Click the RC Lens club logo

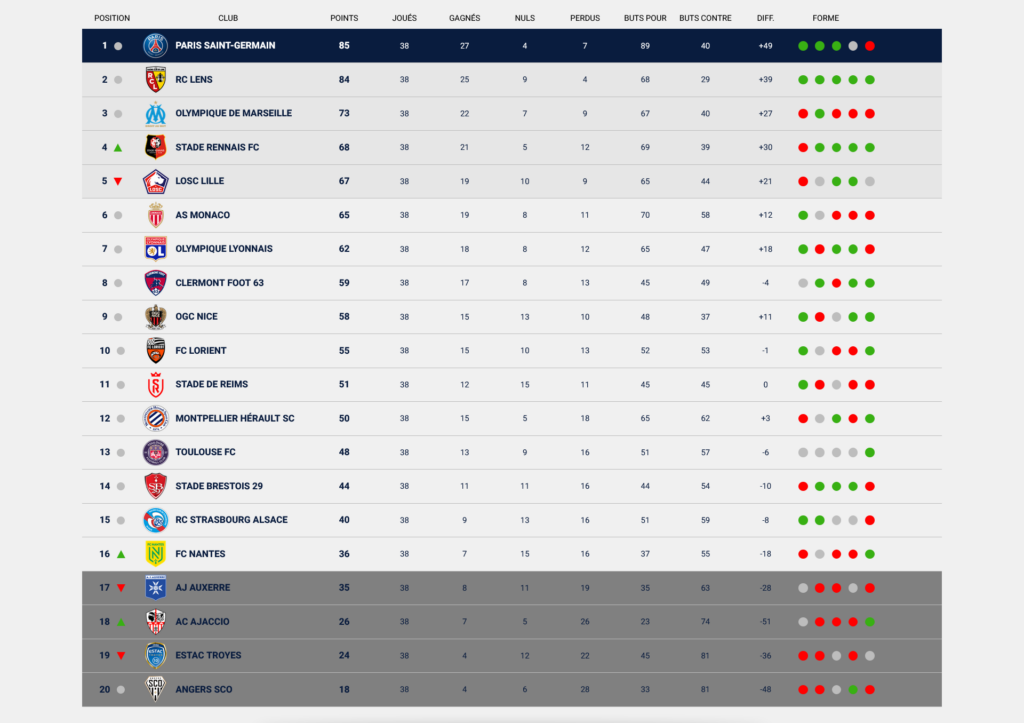click(x=155, y=80)
